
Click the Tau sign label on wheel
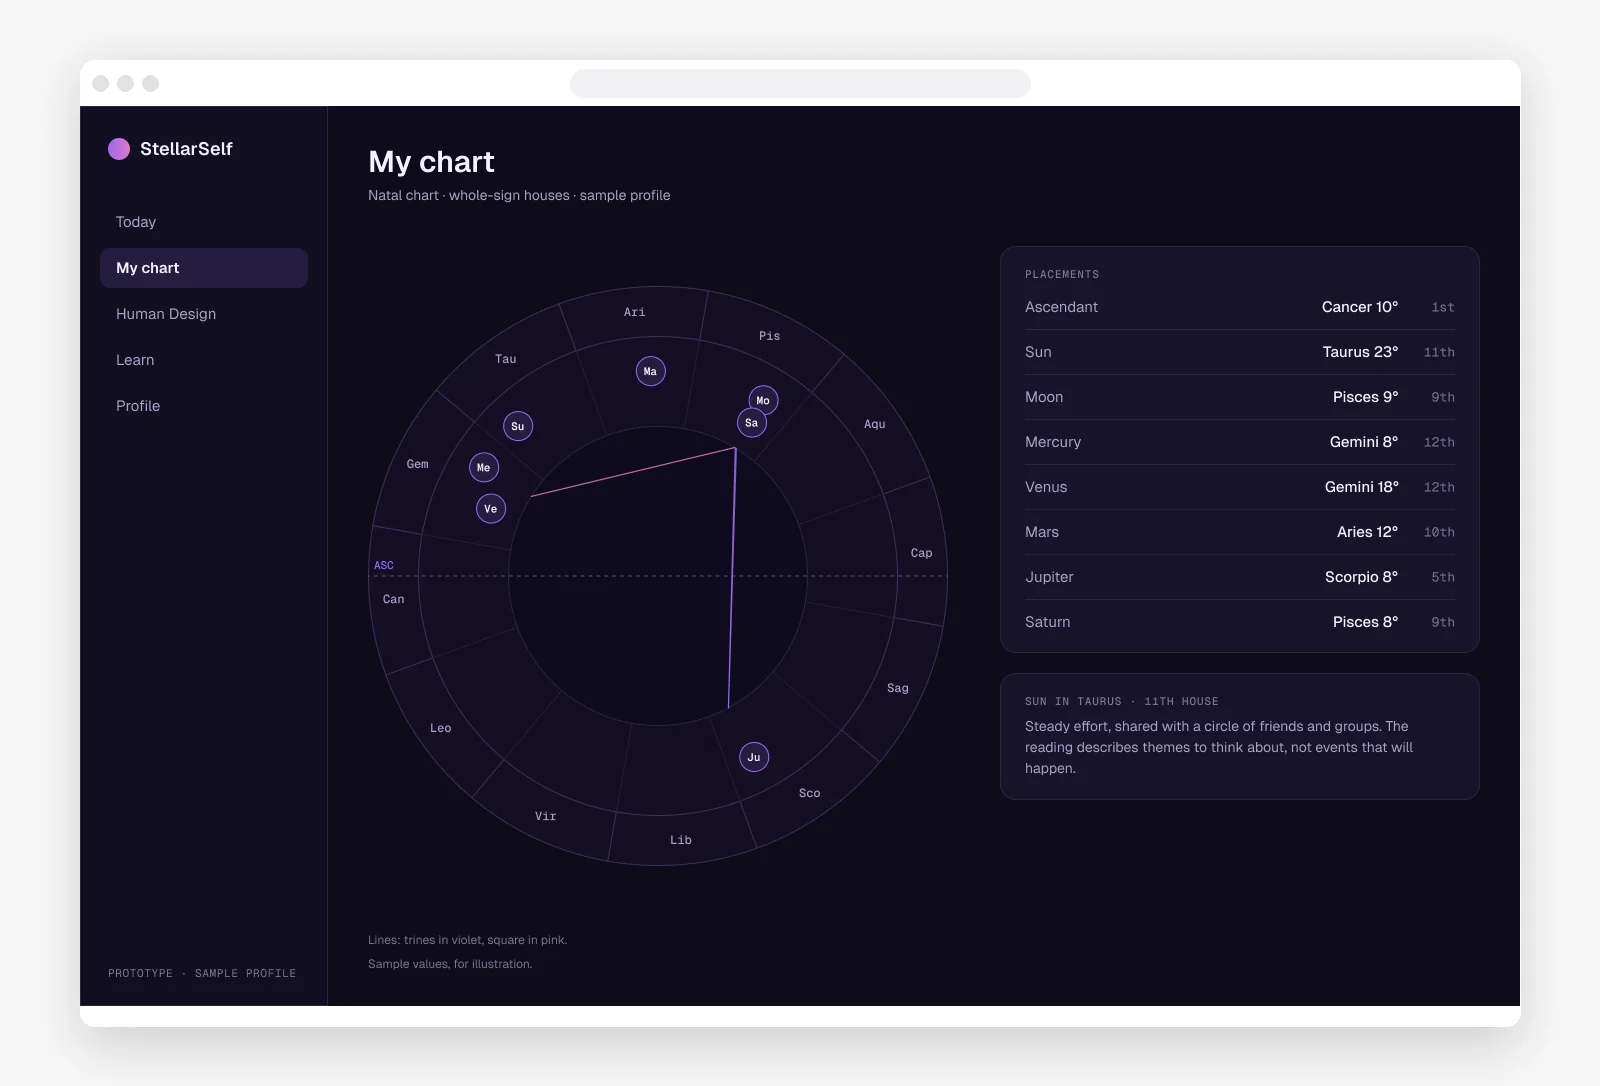[506, 359]
